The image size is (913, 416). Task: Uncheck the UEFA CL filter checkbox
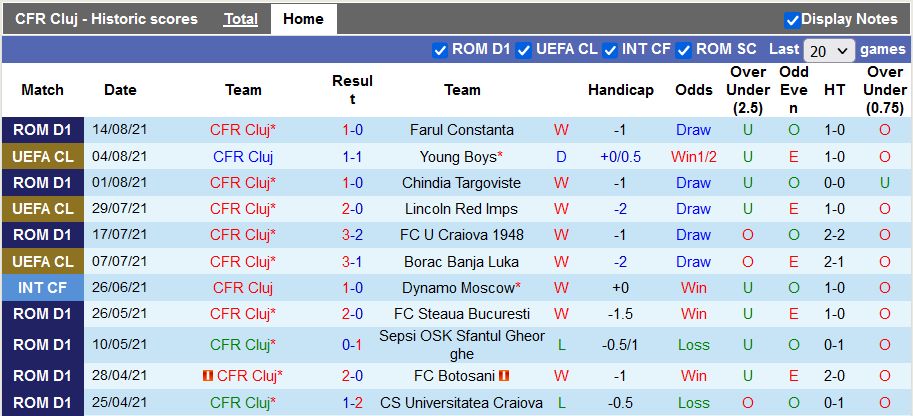pyautogui.click(x=524, y=50)
